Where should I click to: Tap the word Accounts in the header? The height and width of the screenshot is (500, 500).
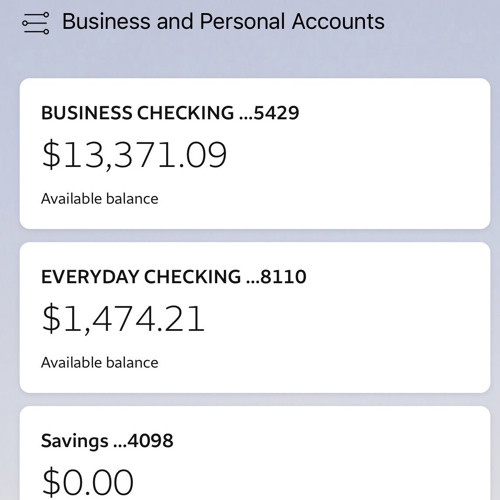point(338,22)
